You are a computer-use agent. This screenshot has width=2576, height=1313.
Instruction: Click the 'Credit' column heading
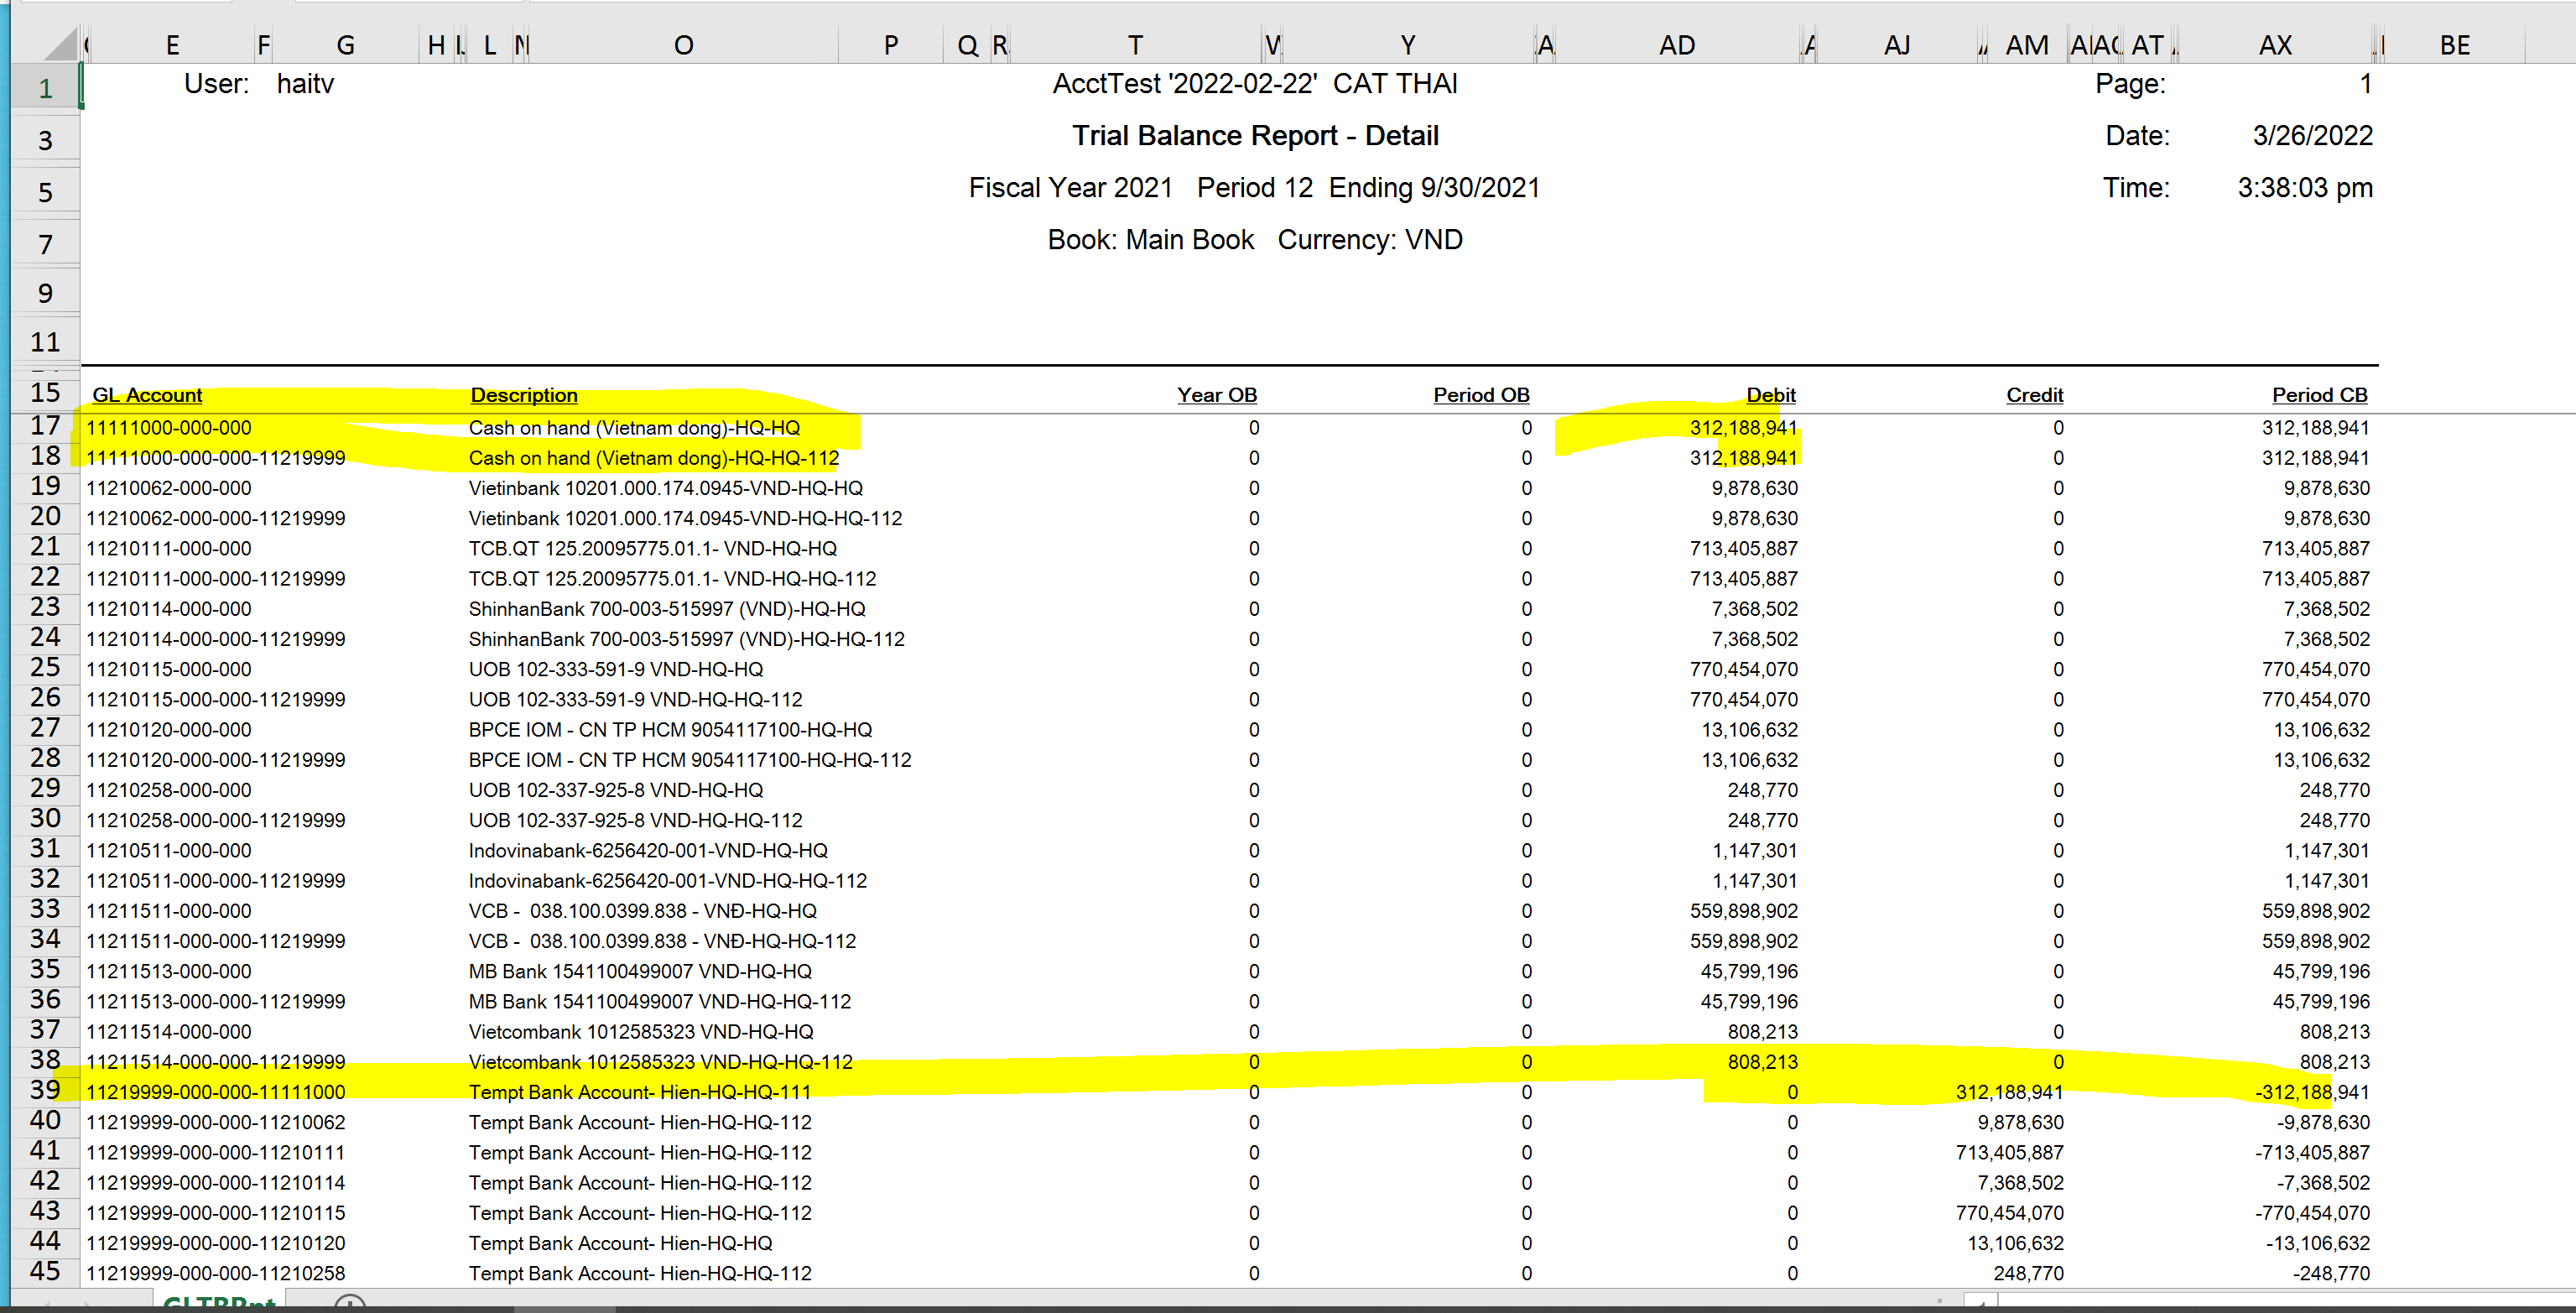pyautogui.click(x=2034, y=395)
